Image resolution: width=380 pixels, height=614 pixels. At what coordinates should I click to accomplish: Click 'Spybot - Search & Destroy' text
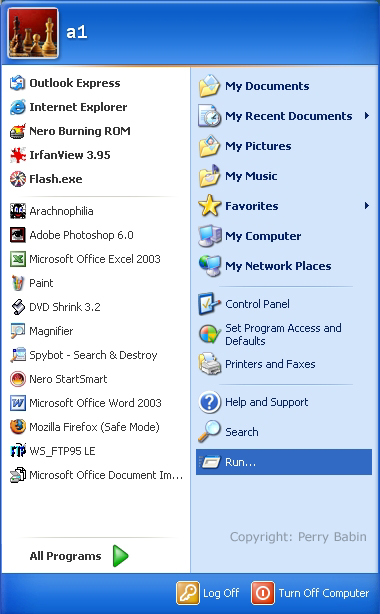[93, 355]
